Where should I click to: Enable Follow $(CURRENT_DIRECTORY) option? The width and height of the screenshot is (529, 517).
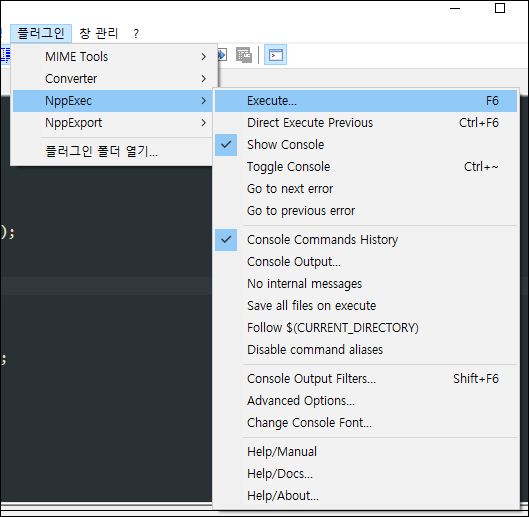point(366,328)
